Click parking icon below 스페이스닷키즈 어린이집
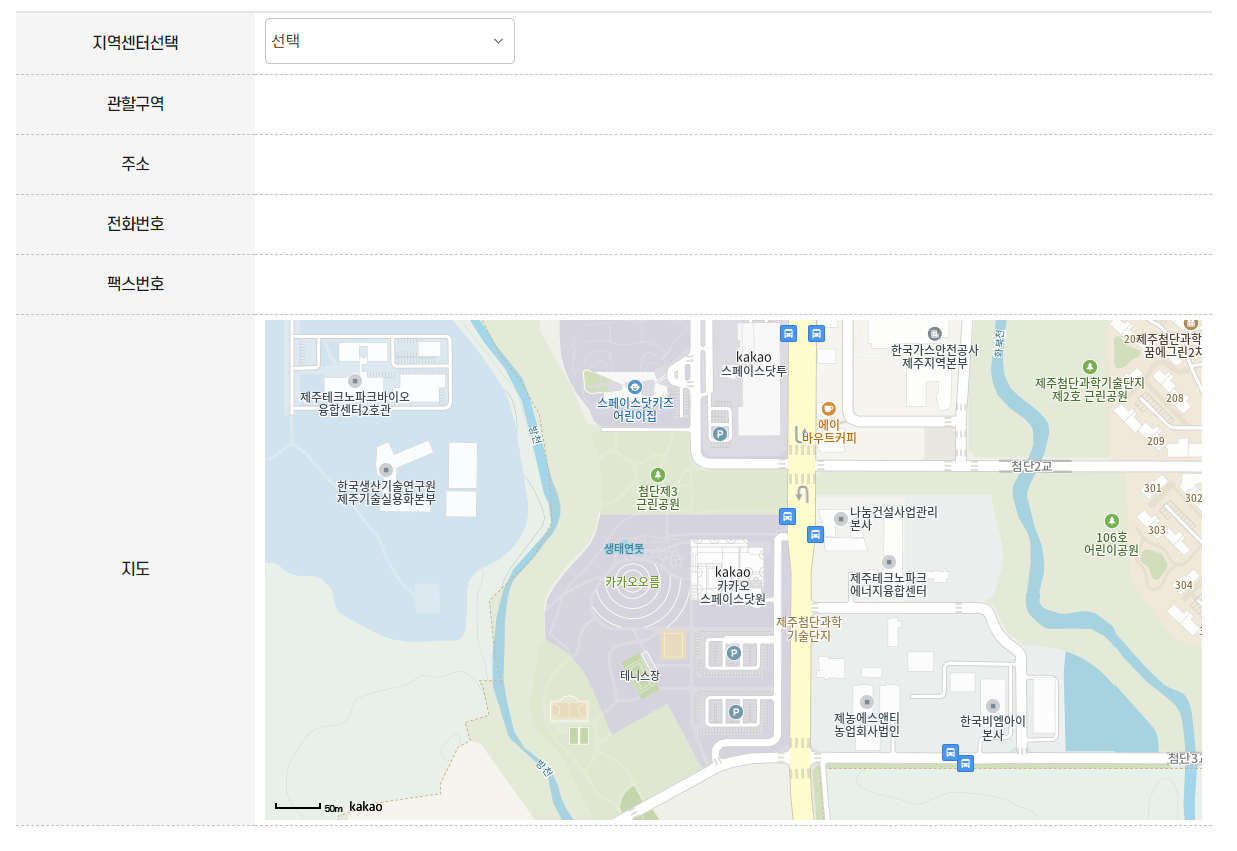Image resolution: width=1237 pixels, height=851 pixels. point(719,433)
